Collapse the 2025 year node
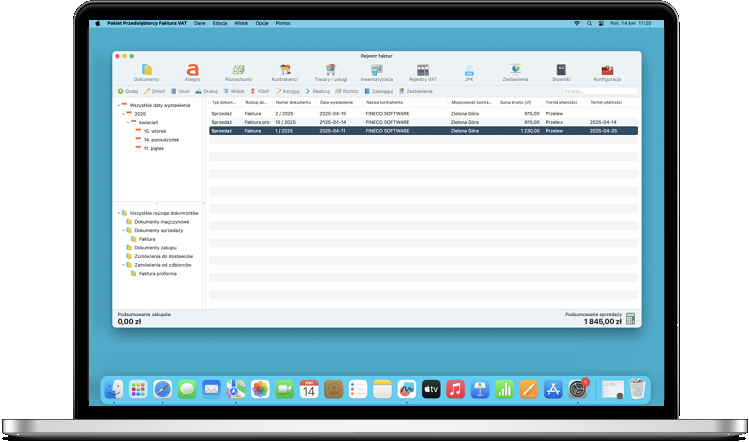The height and width of the screenshot is (442, 749). coord(124,114)
